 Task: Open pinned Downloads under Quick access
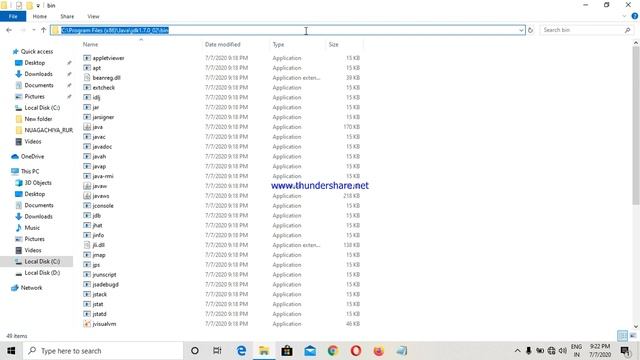pyautogui.click(x=38, y=74)
